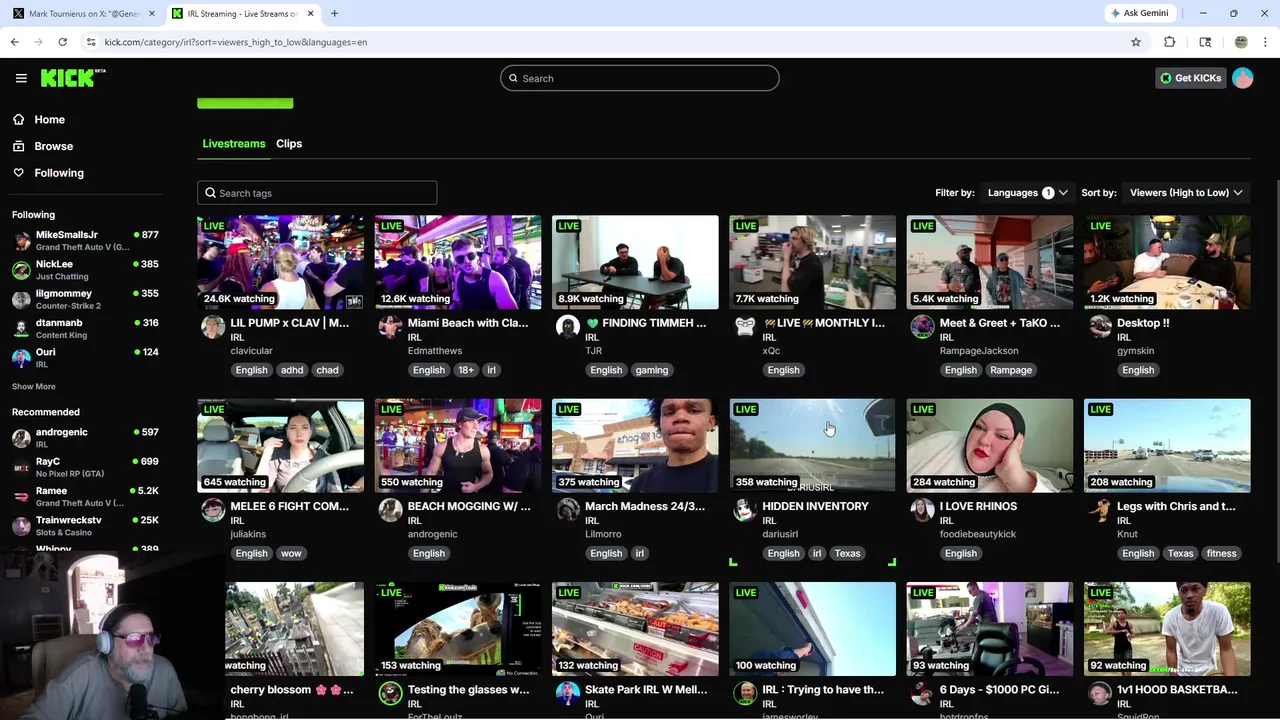
Task: Click the adhd tag on clavicular's stream
Action: pyautogui.click(x=292, y=370)
